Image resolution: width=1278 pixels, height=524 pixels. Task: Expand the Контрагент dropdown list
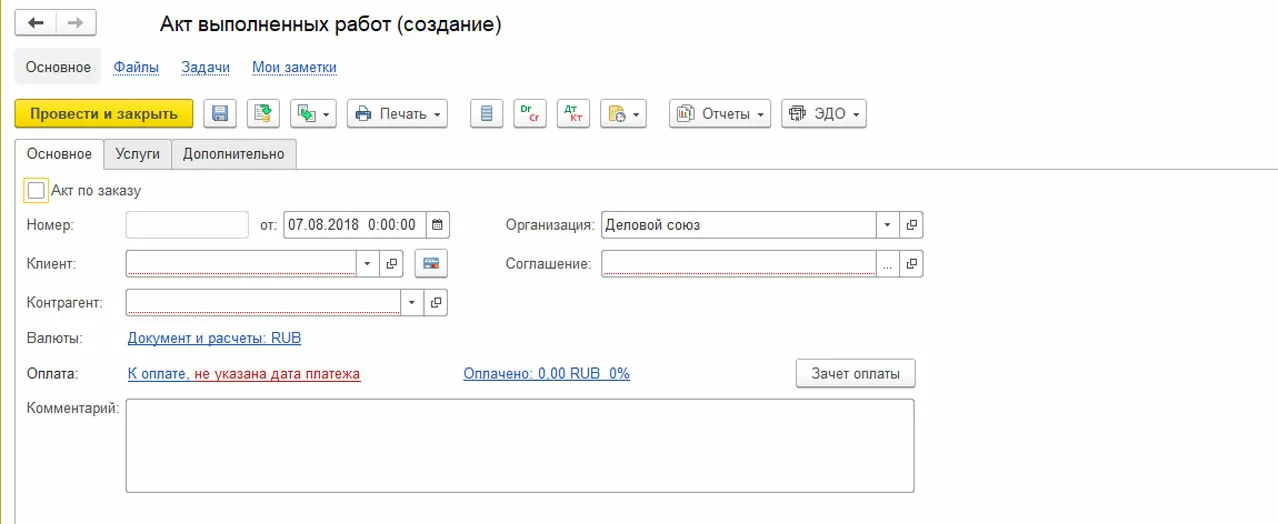pos(411,301)
